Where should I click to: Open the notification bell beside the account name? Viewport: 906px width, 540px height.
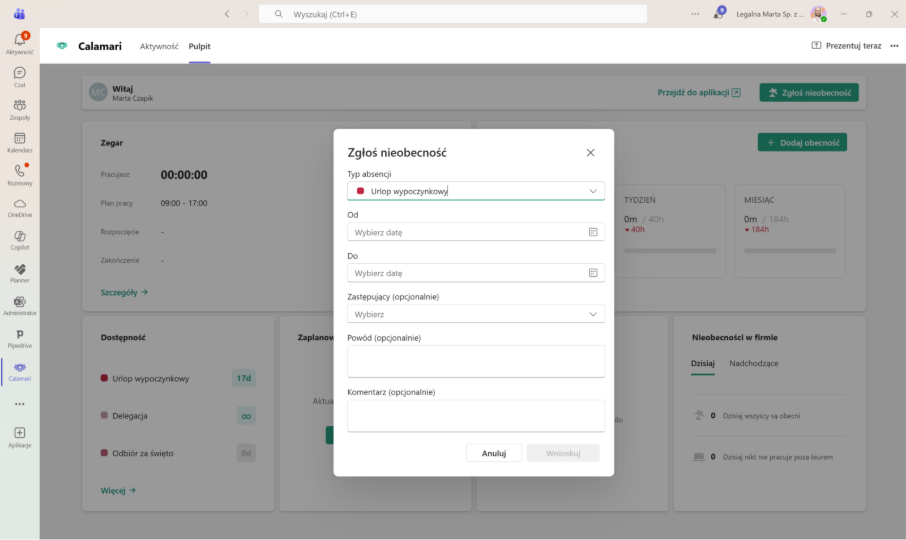(719, 13)
